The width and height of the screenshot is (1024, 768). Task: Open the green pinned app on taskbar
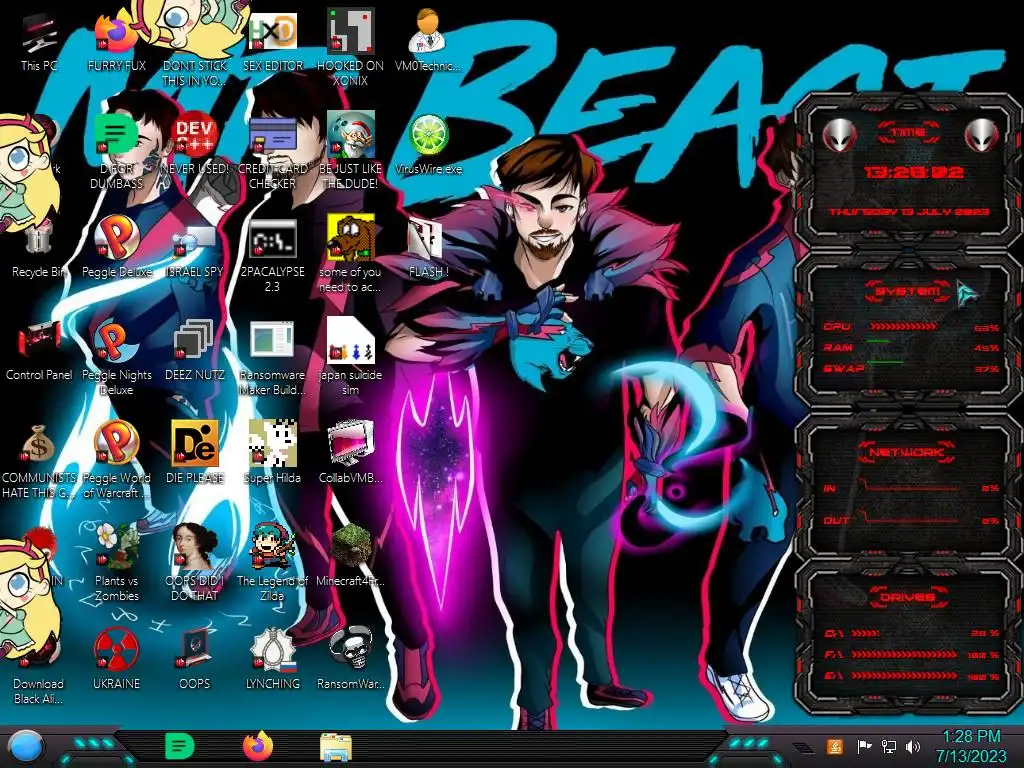pos(179,746)
